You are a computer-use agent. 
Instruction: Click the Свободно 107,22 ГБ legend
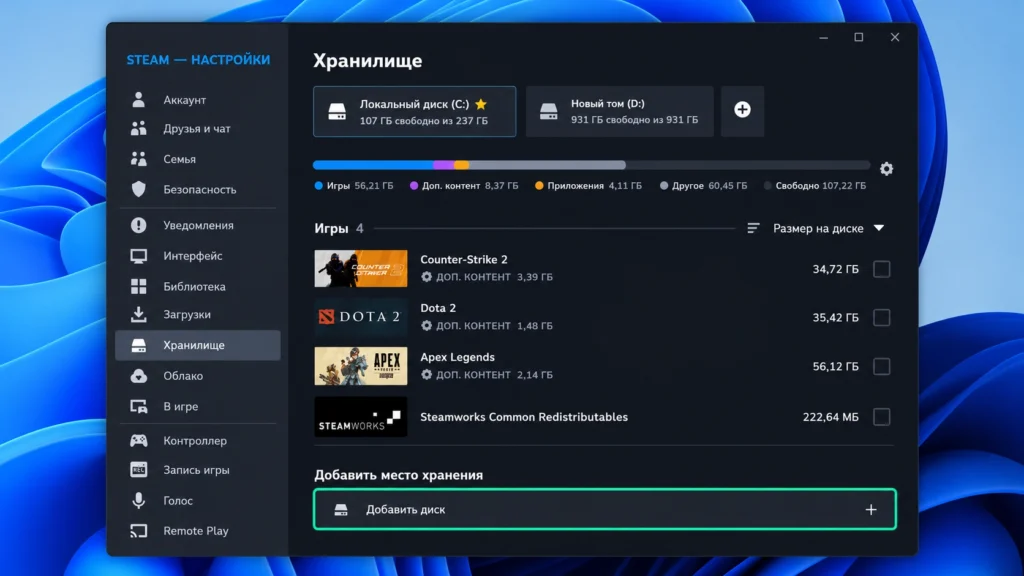coord(815,185)
